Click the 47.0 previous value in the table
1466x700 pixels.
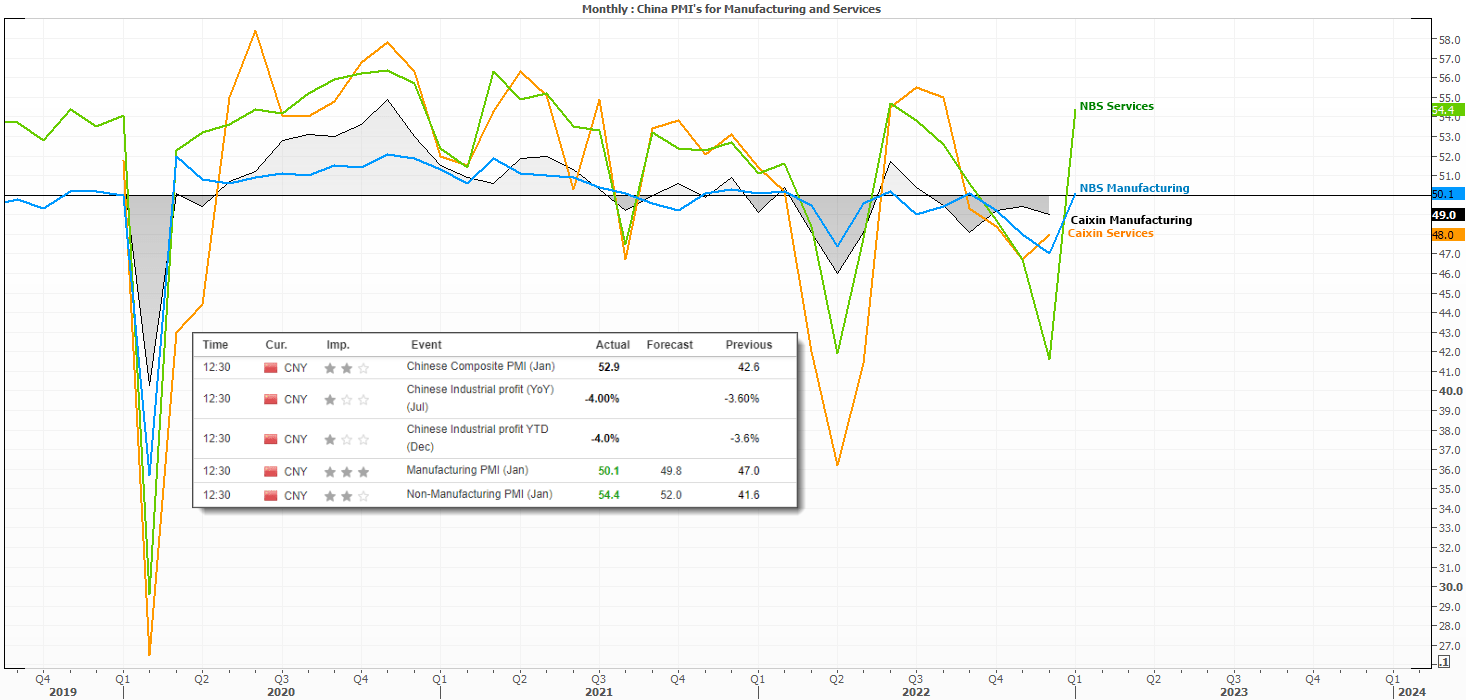pyautogui.click(x=749, y=471)
